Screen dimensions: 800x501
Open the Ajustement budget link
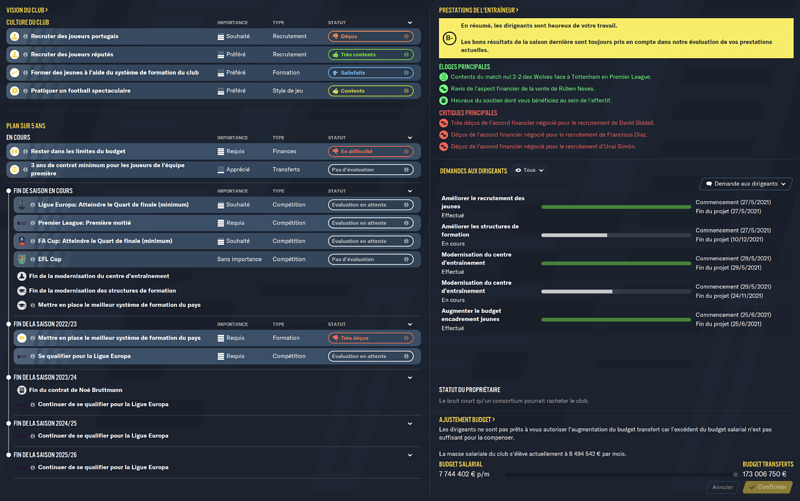click(467, 420)
